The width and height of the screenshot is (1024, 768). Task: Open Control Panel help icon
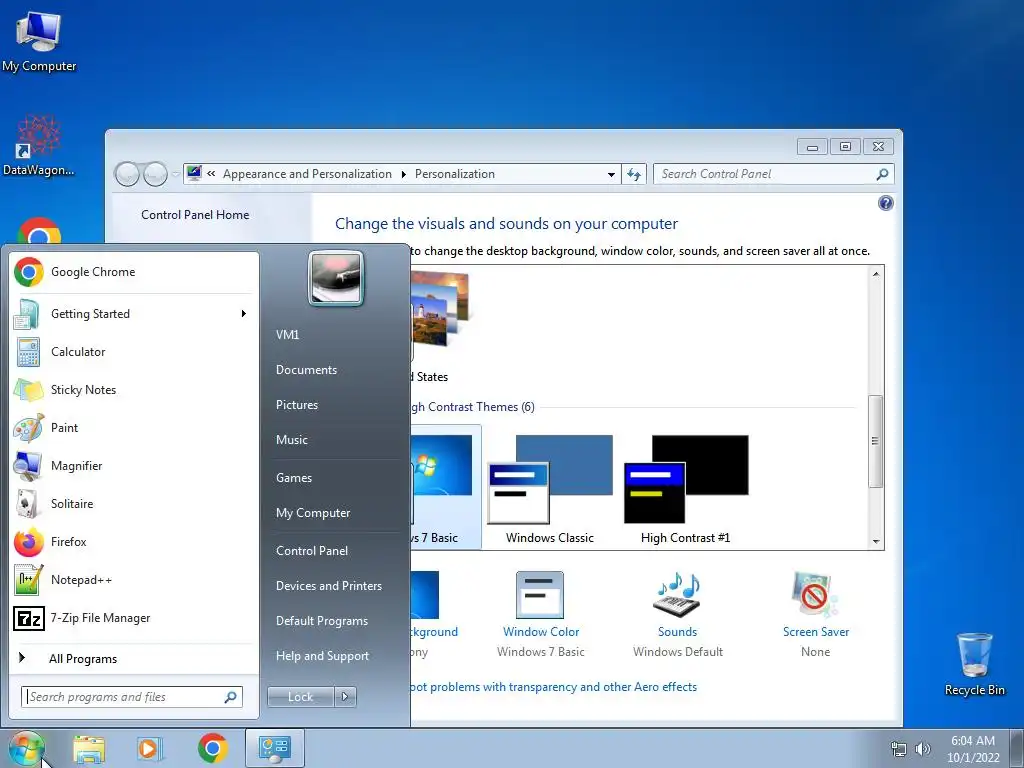(x=886, y=203)
